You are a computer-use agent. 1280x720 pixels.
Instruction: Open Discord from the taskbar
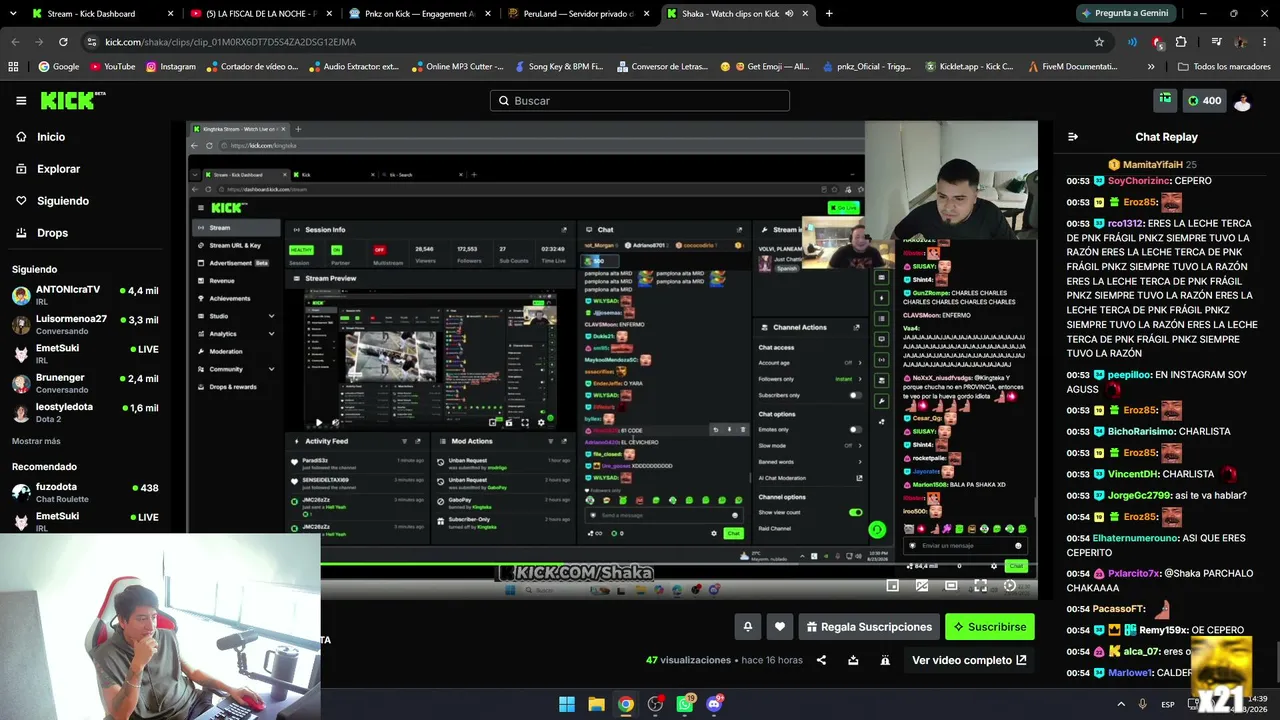coord(714,704)
